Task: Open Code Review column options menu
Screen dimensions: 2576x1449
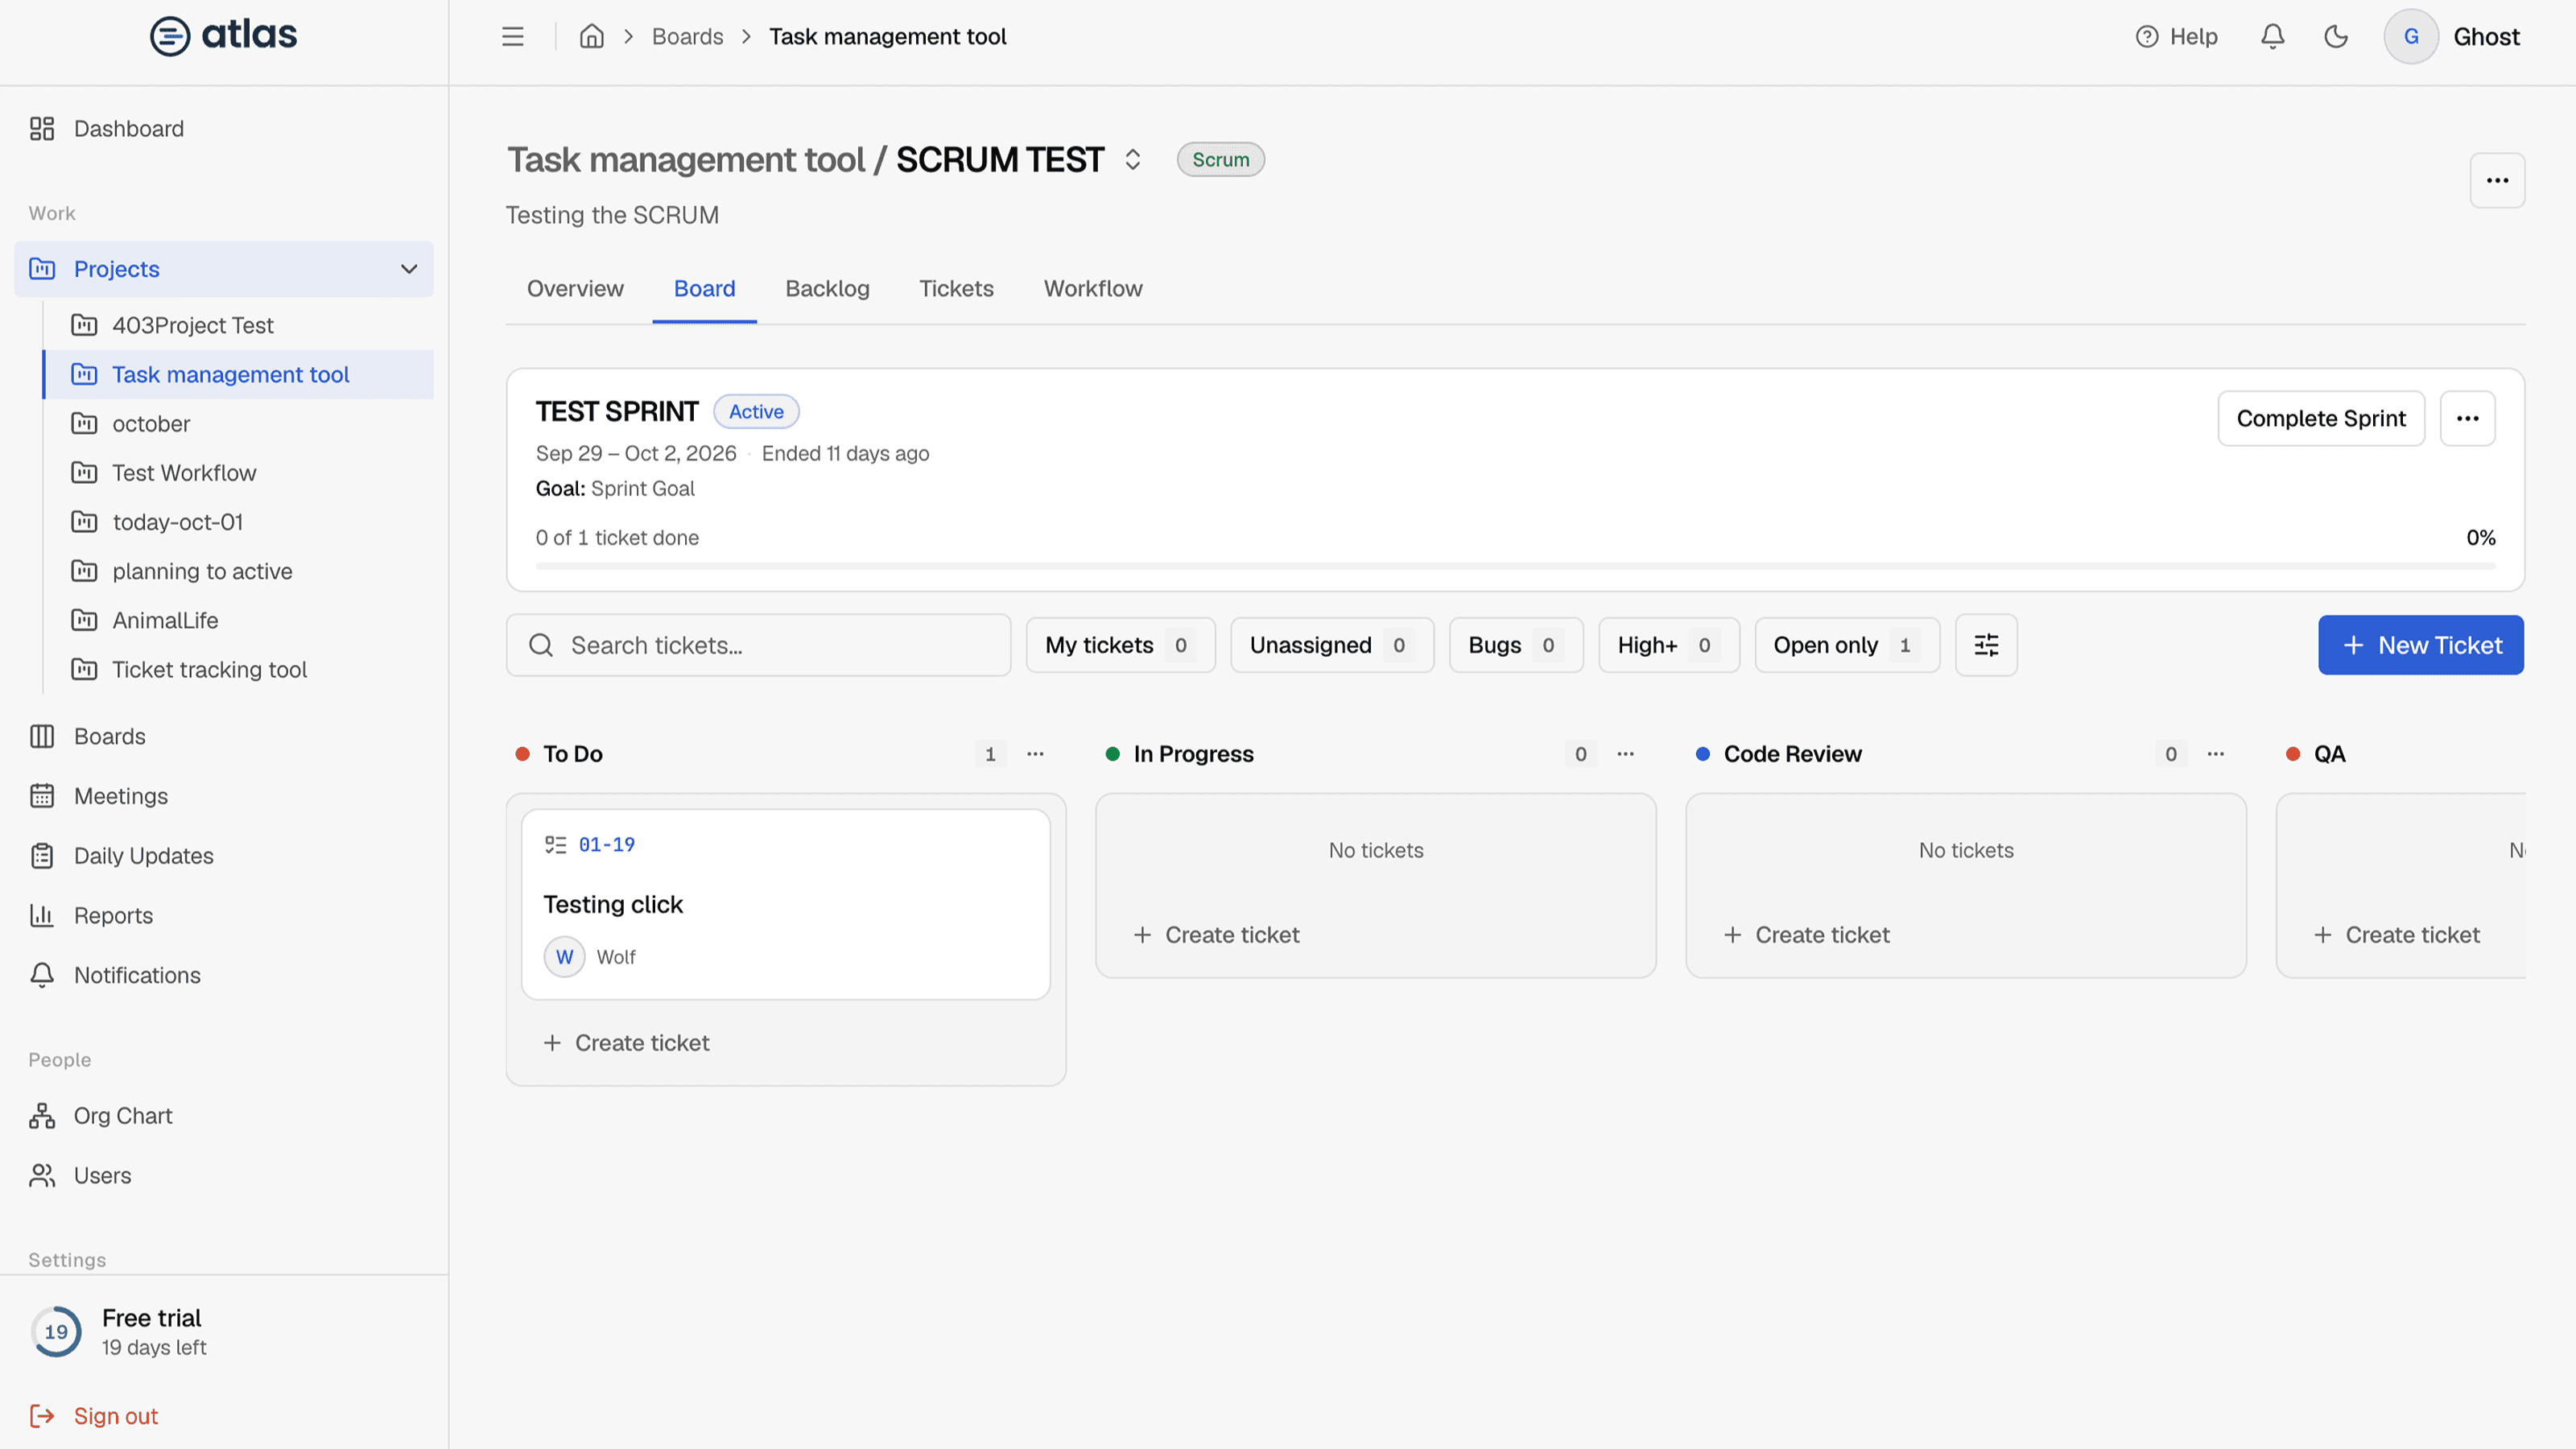Action: (2215, 754)
